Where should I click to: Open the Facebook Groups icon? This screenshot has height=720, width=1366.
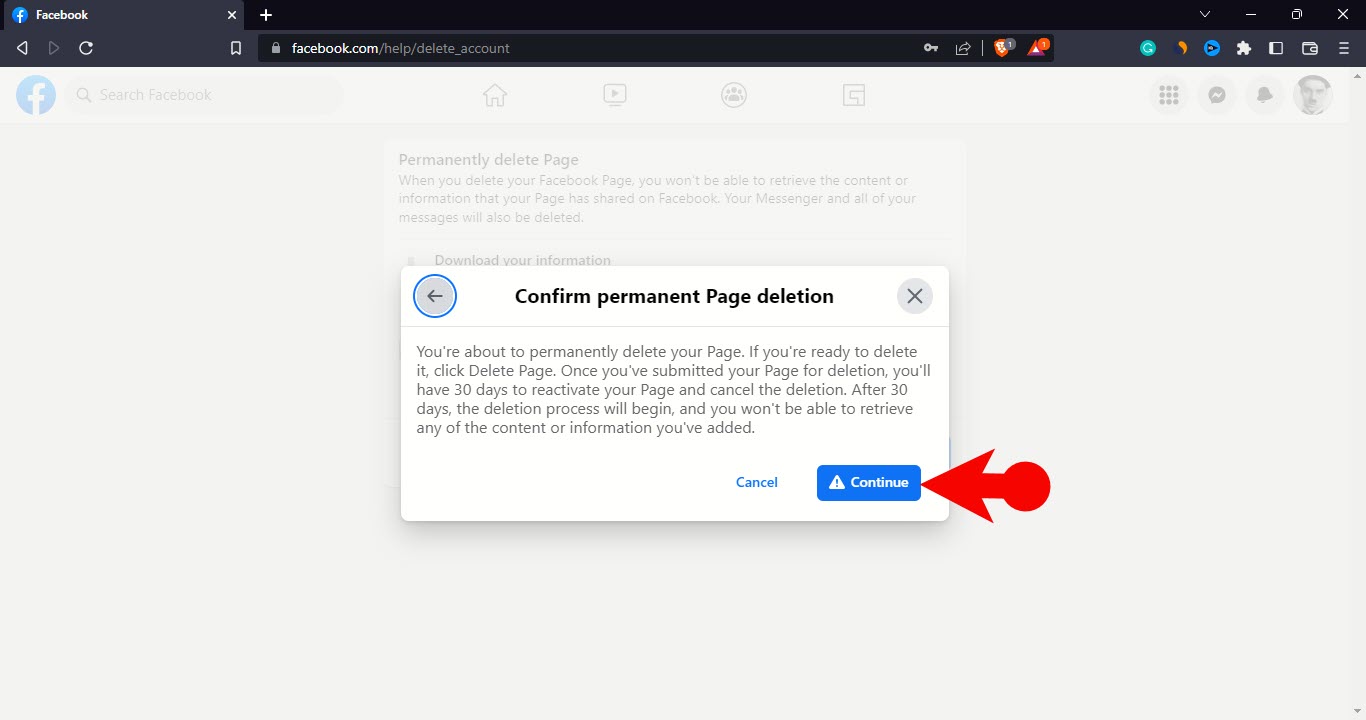tap(734, 95)
